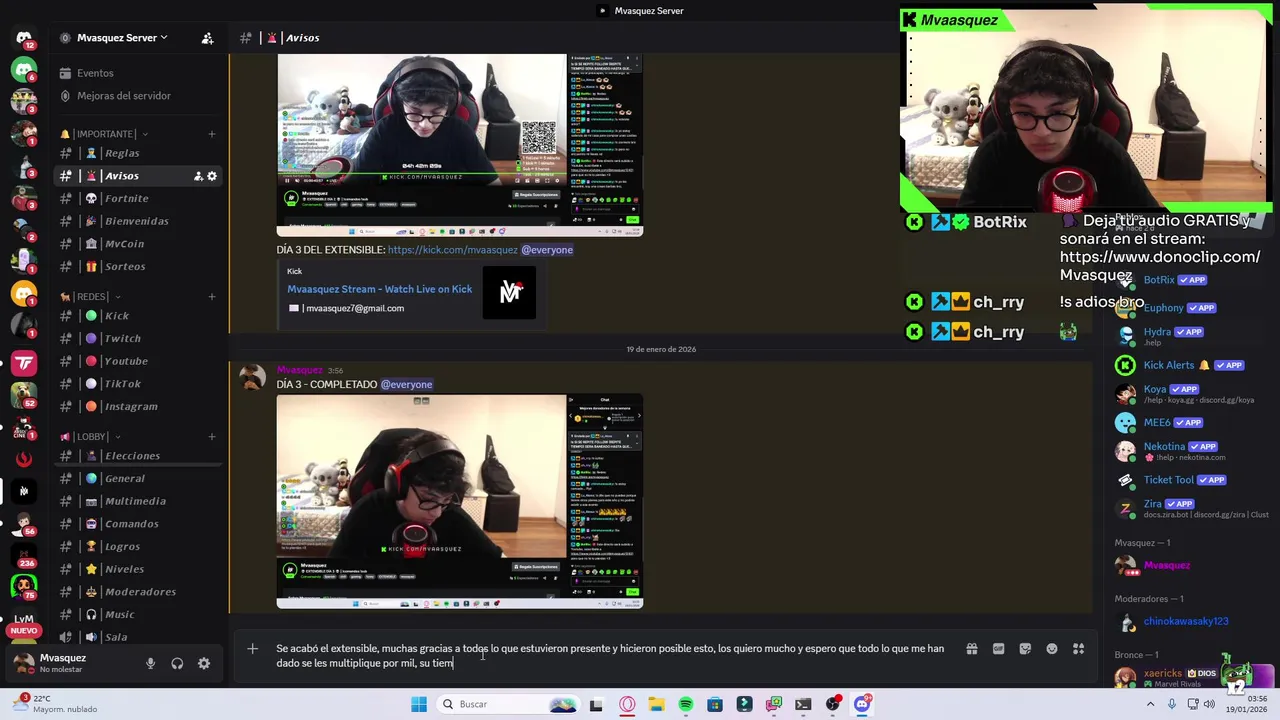The height and width of the screenshot is (720, 1280).
Task: Select the Kick channel
Action: coord(136,316)
